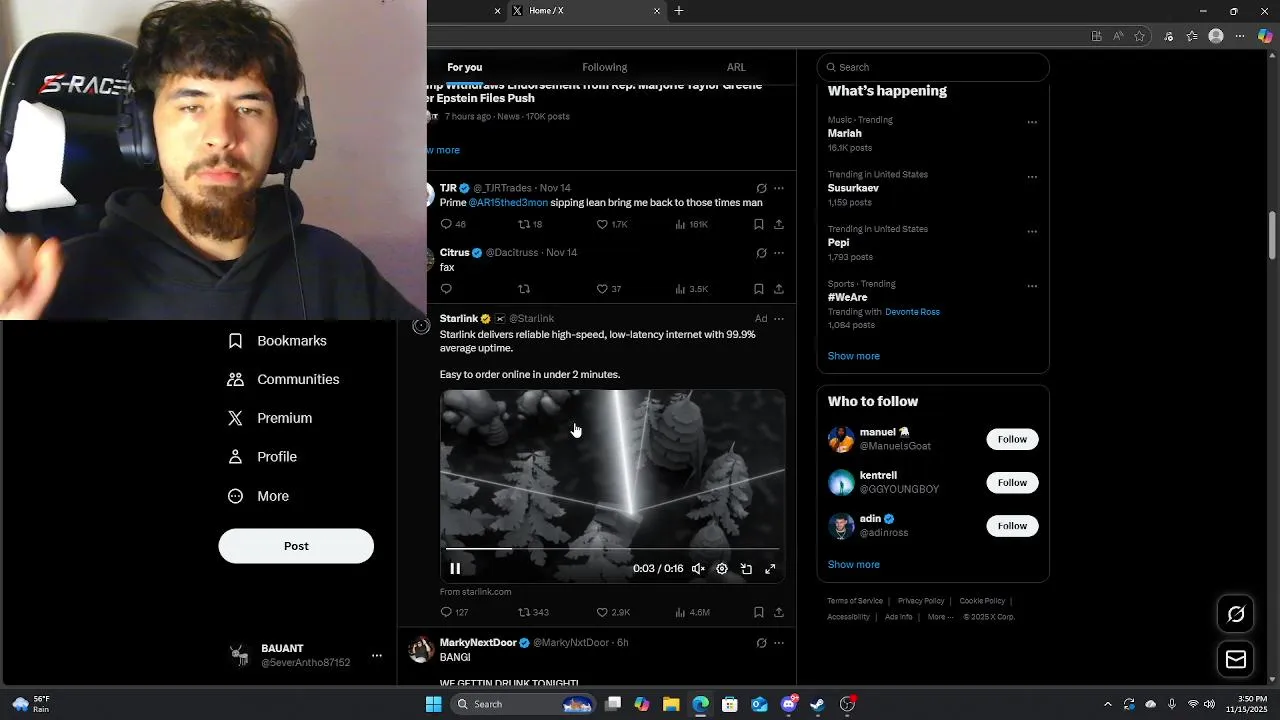Open more options on Starlink ad
The width and height of the screenshot is (1280, 720).
(779, 319)
